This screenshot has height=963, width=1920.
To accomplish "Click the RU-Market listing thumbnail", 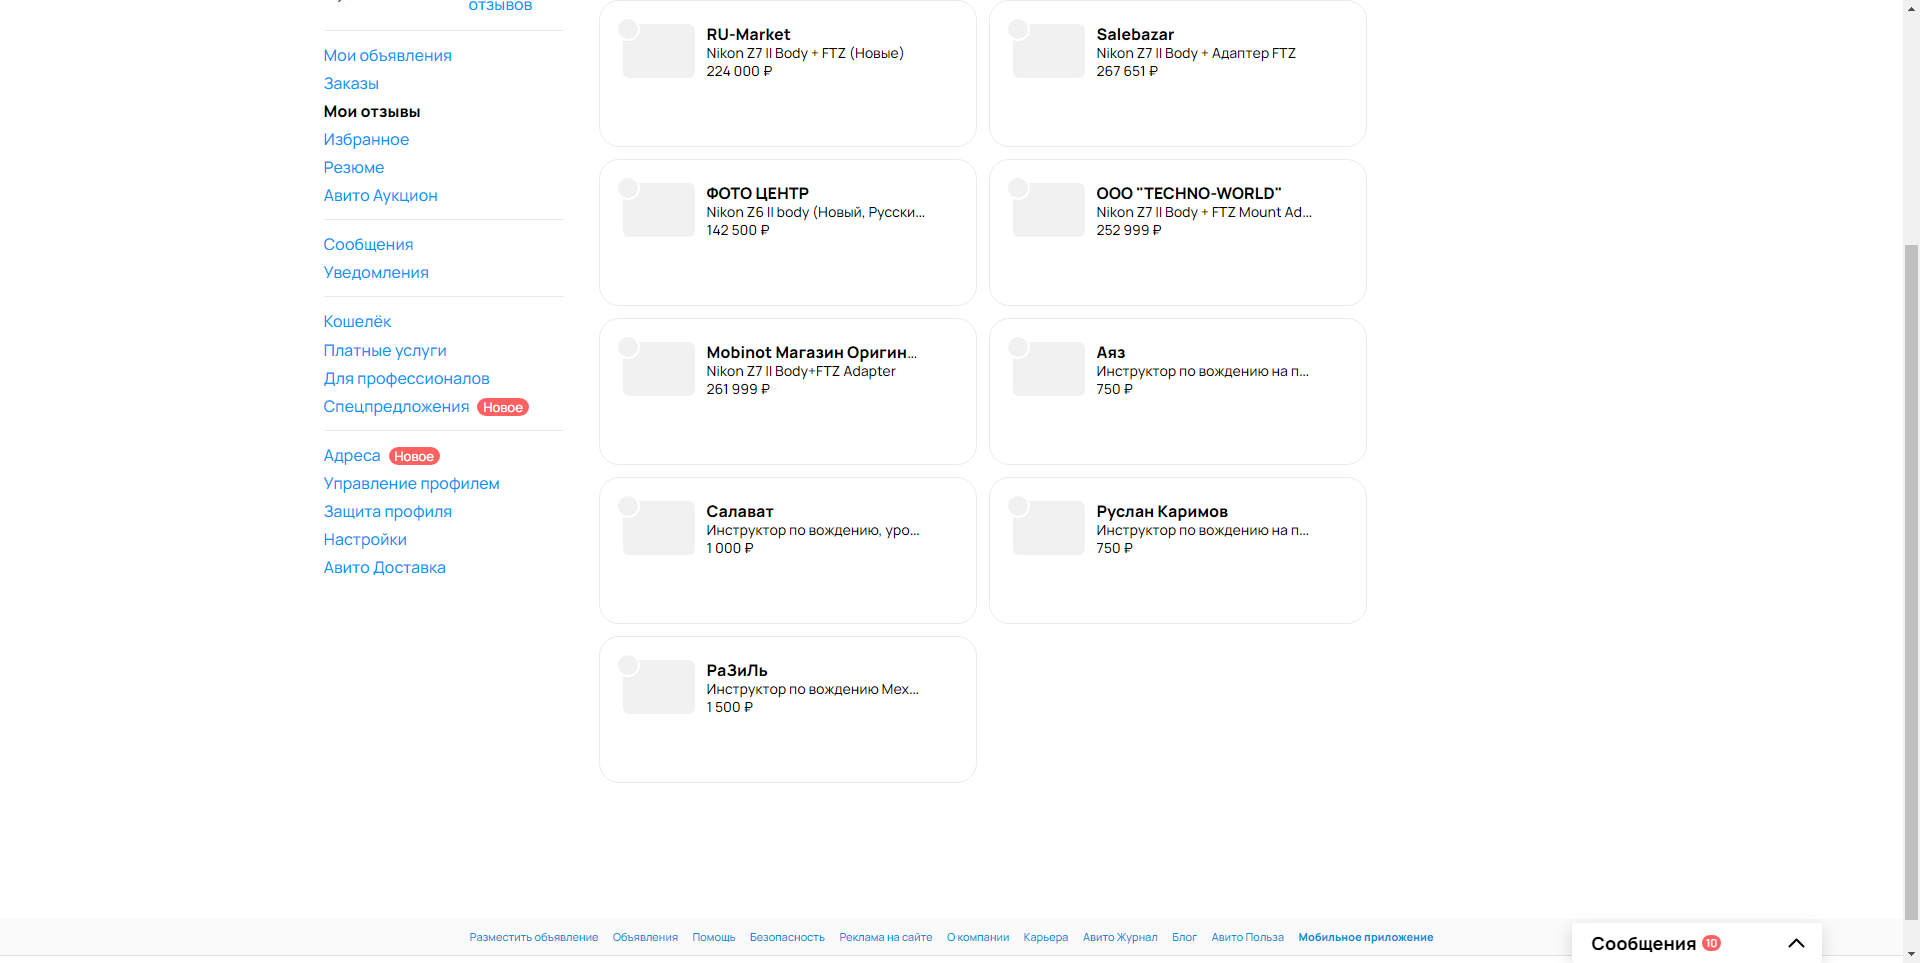I will 659,51.
